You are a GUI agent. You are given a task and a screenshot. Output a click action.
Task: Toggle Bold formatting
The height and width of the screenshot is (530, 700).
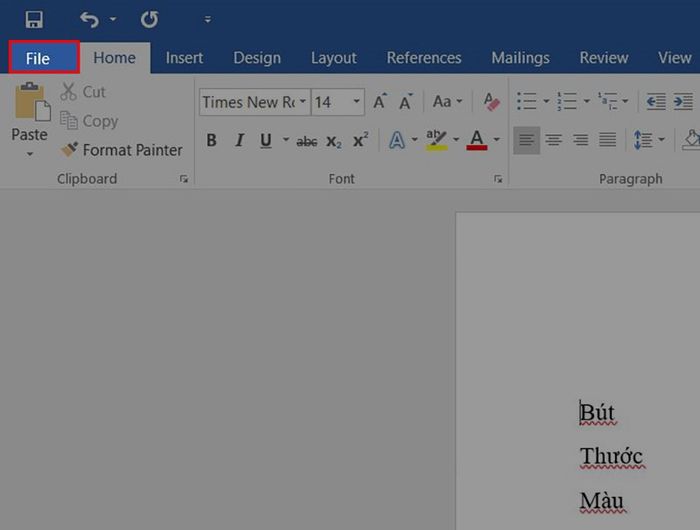211,140
